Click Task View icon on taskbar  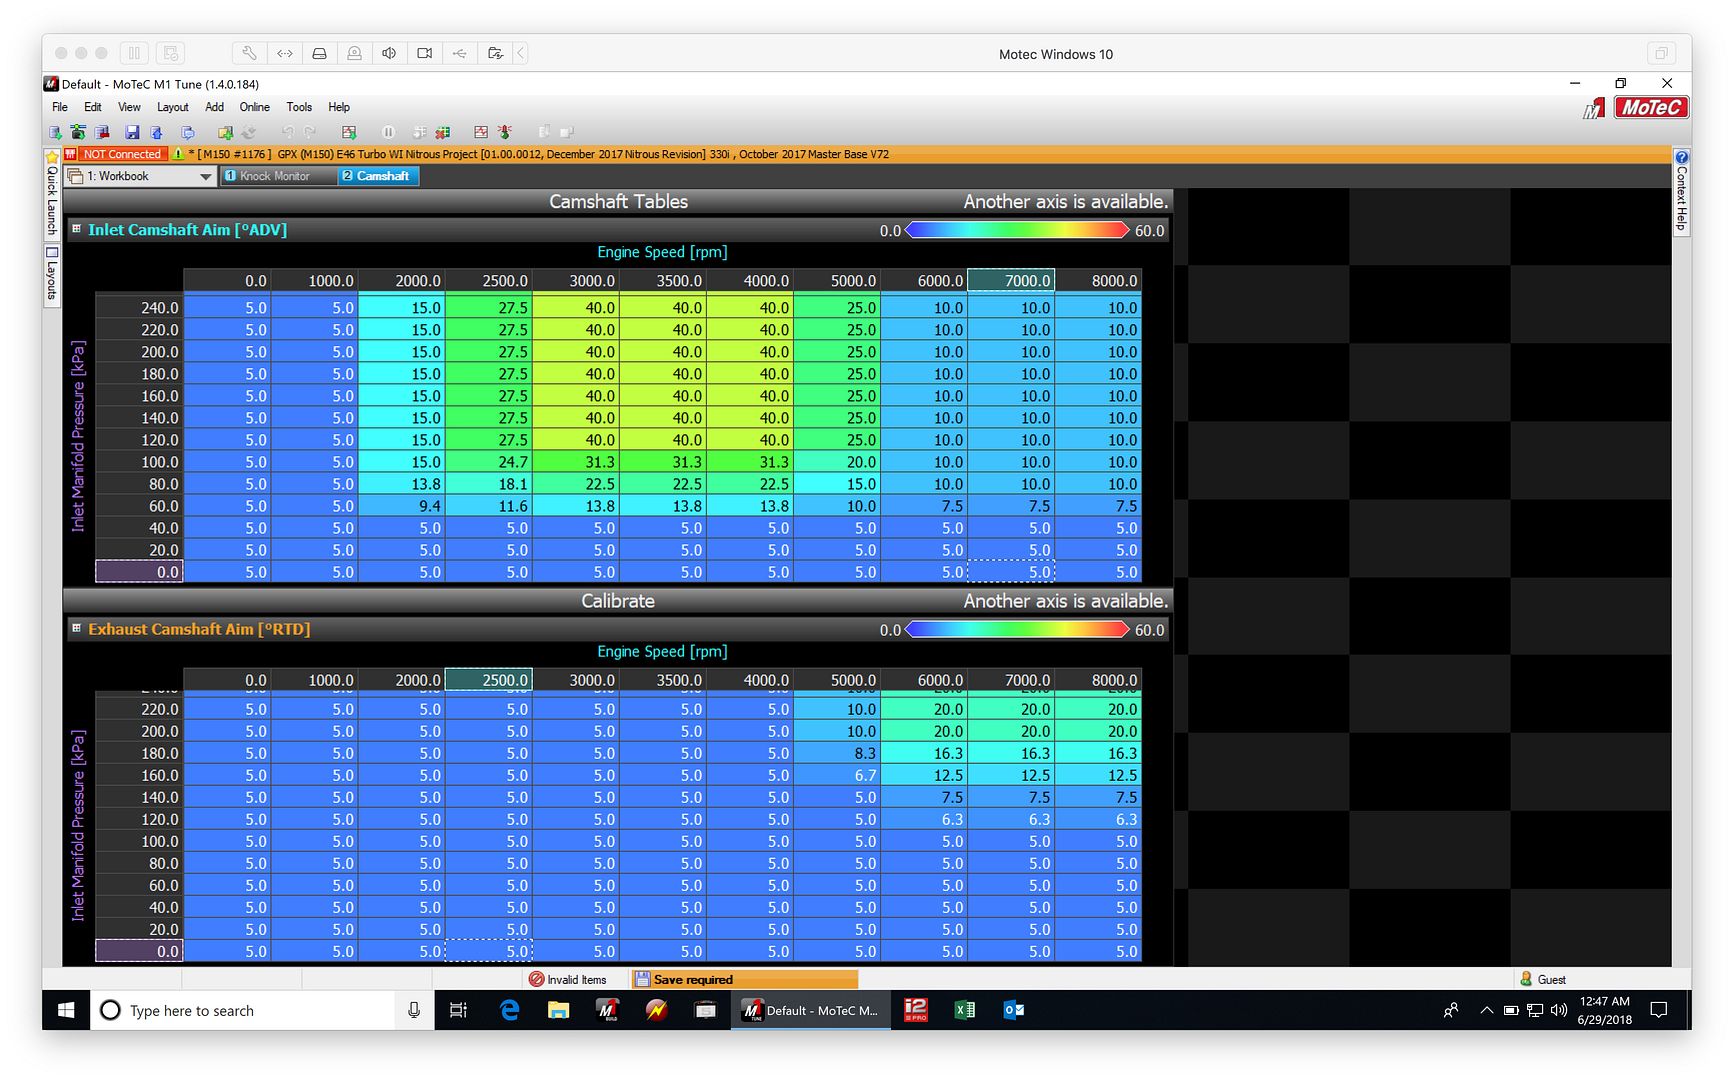pos(459,1010)
